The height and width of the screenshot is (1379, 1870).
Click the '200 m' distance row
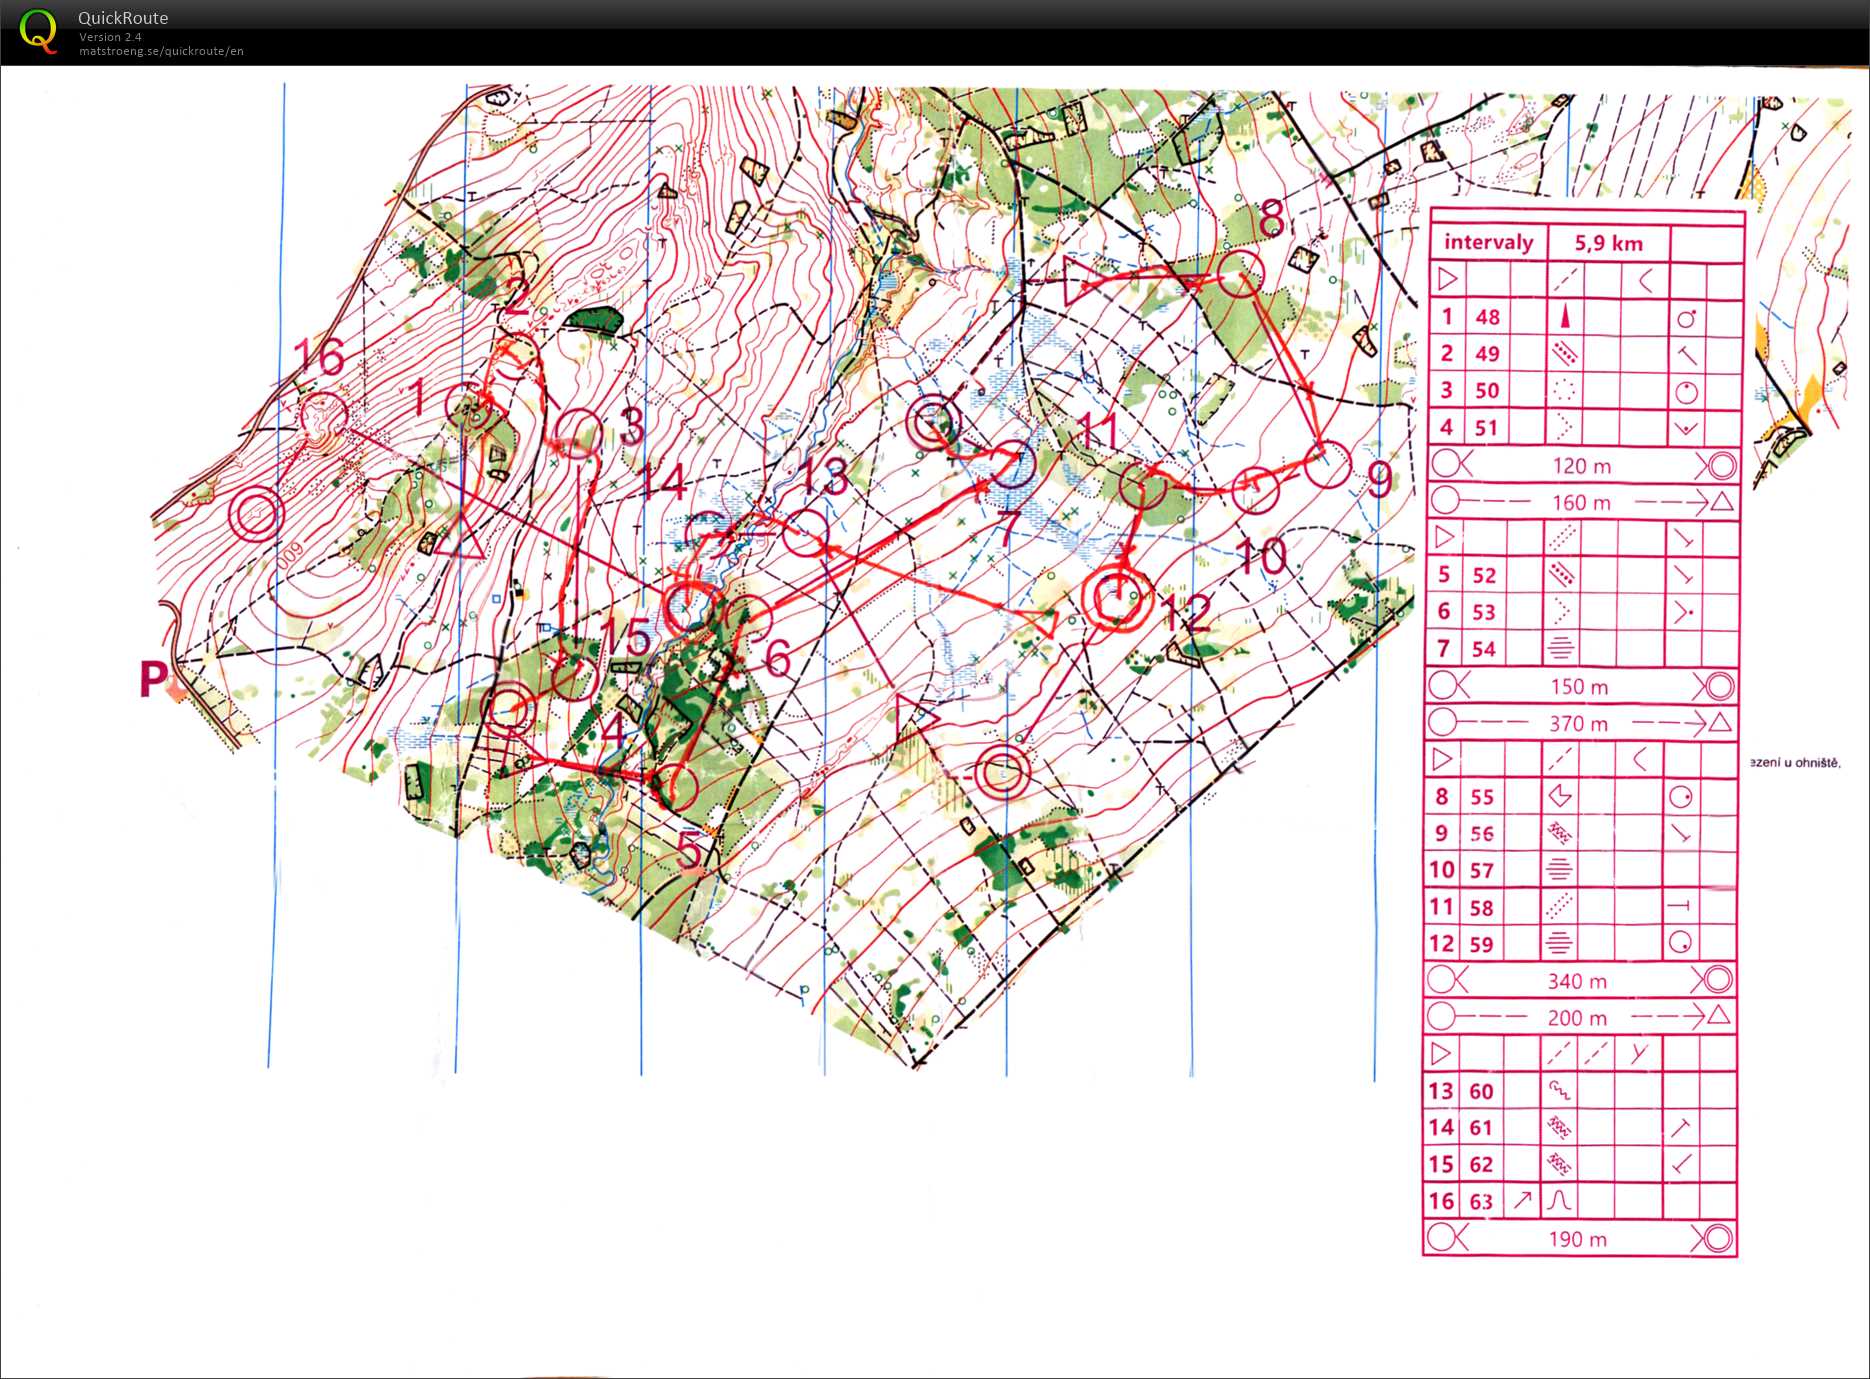coord(1580,1018)
